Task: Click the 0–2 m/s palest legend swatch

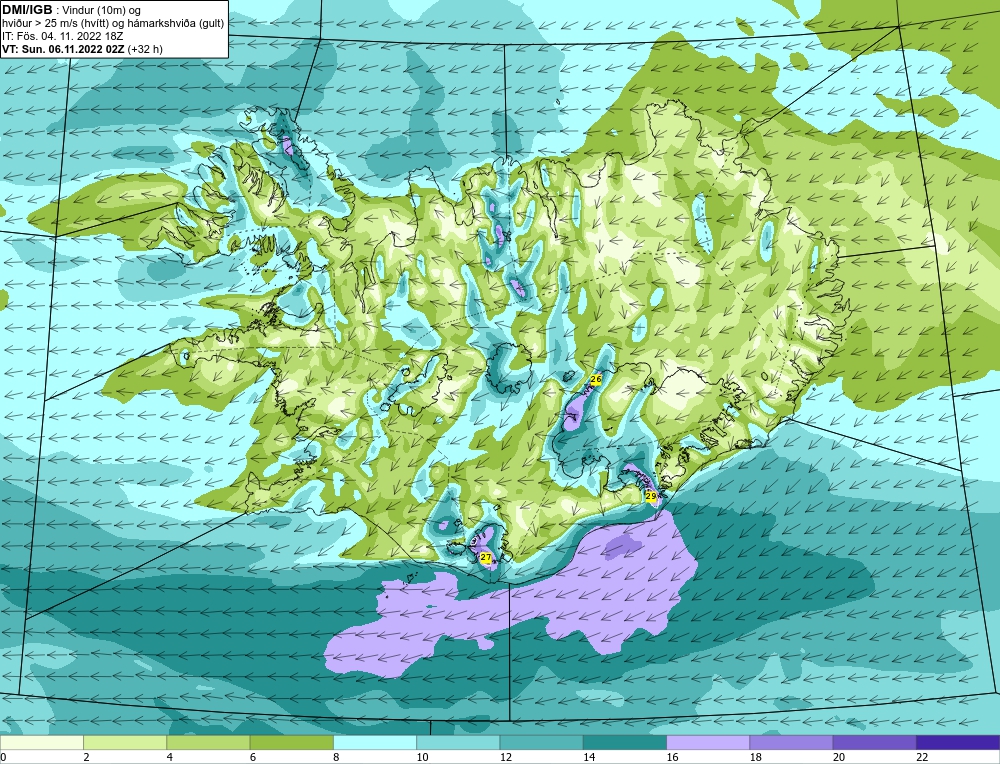Action: [x=42, y=742]
